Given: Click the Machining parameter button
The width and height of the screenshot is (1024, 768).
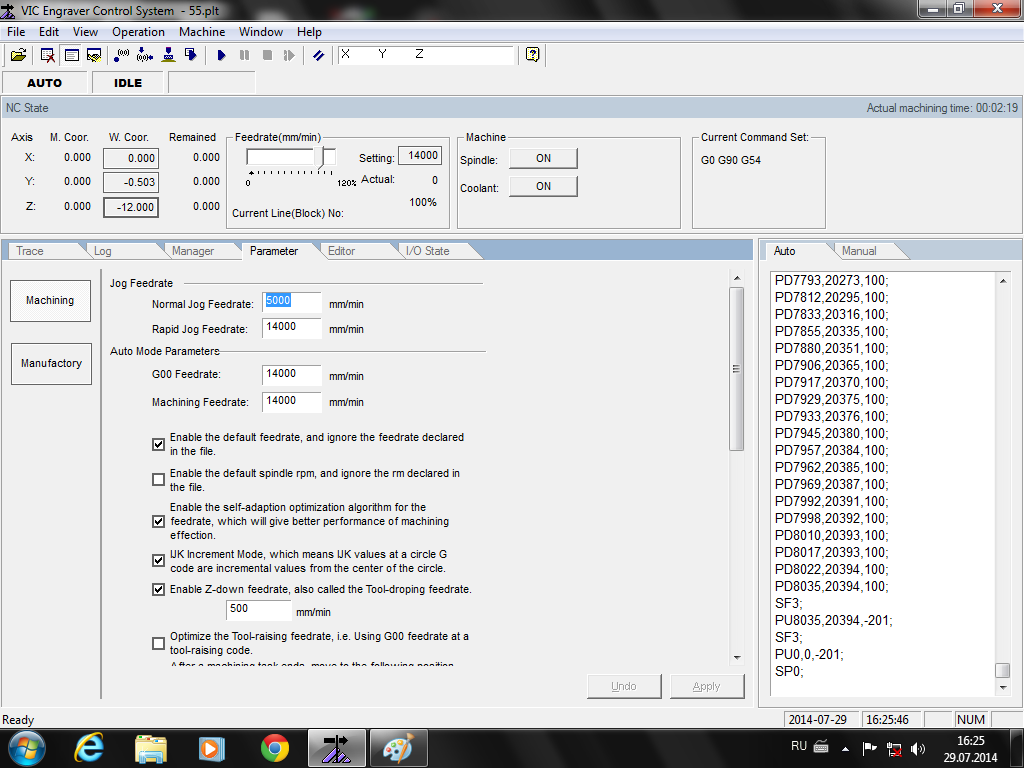Looking at the screenshot, I should [x=50, y=300].
